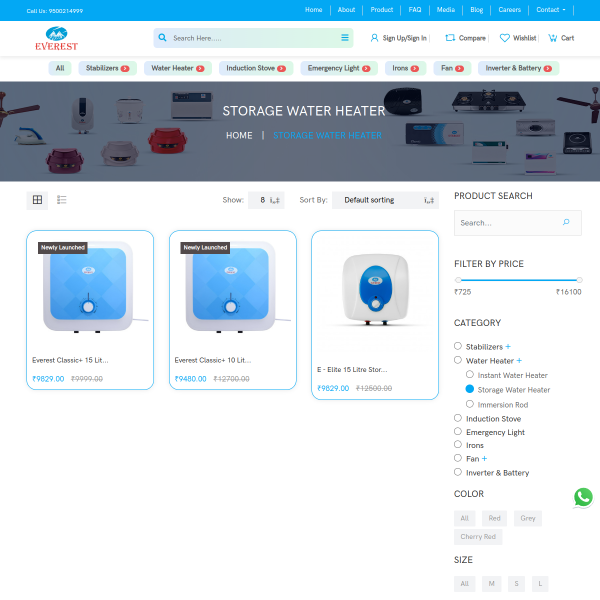Open the hamburger menu in search bar
The image size is (600, 600).
point(345,38)
